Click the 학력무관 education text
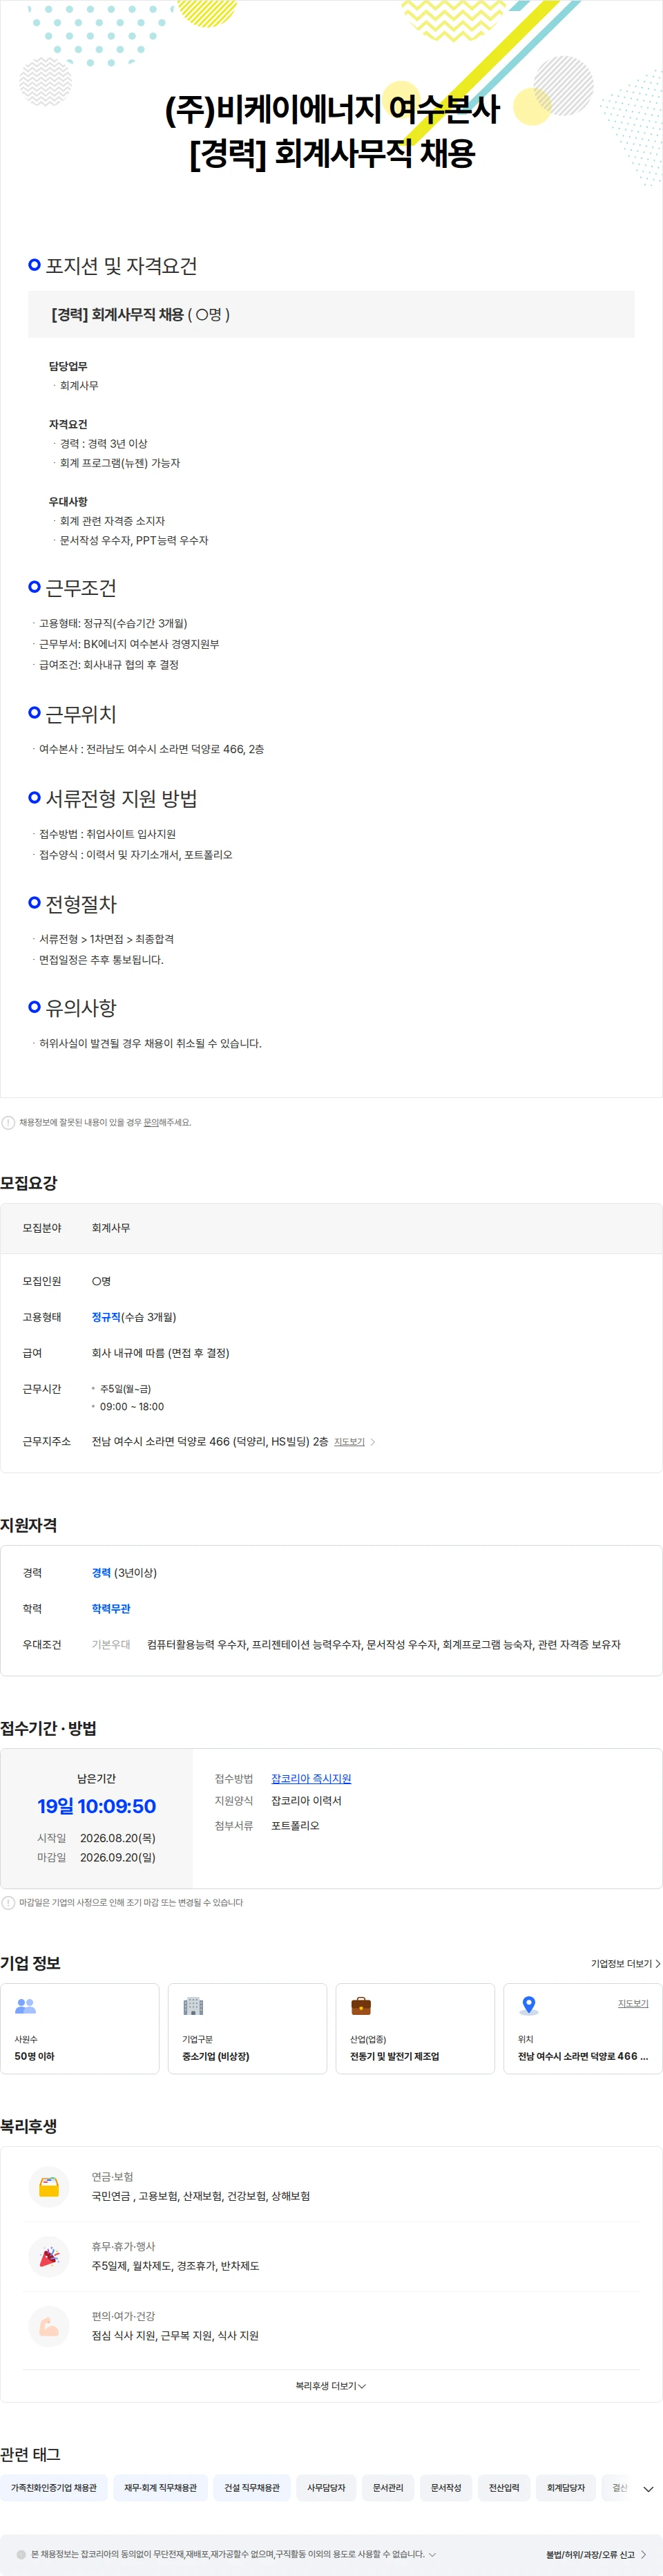 [111, 1608]
